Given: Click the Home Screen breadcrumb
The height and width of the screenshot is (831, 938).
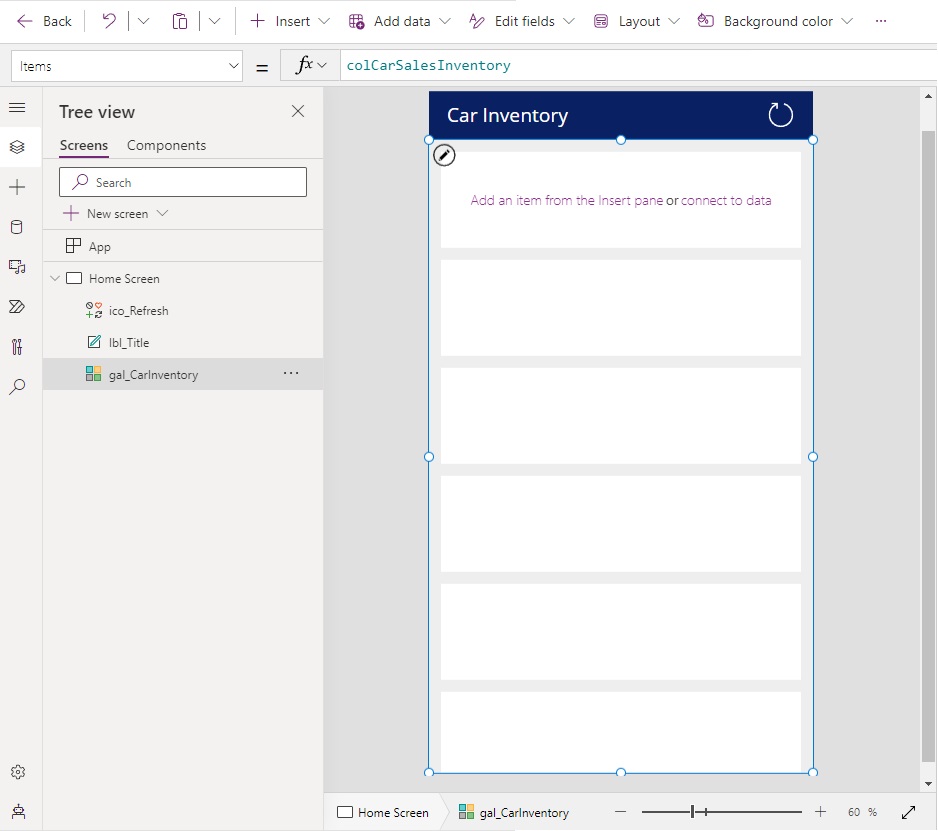Looking at the screenshot, I should (383, 812).
